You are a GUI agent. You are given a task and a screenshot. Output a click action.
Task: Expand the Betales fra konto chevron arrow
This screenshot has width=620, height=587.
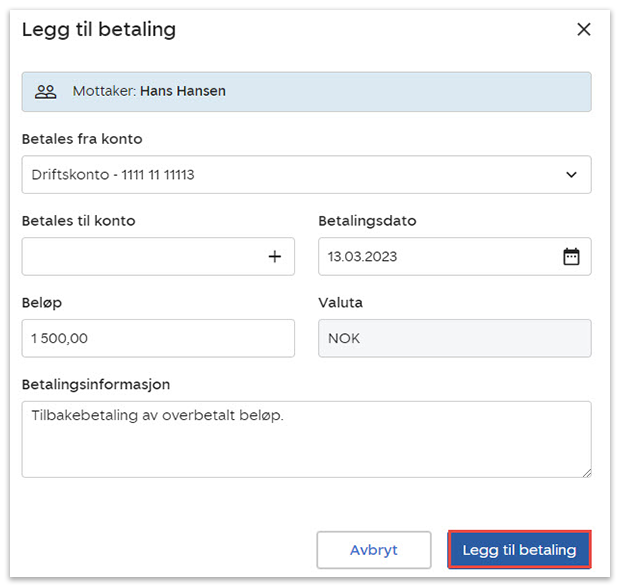pyautogui.click(x=571, y=175)
